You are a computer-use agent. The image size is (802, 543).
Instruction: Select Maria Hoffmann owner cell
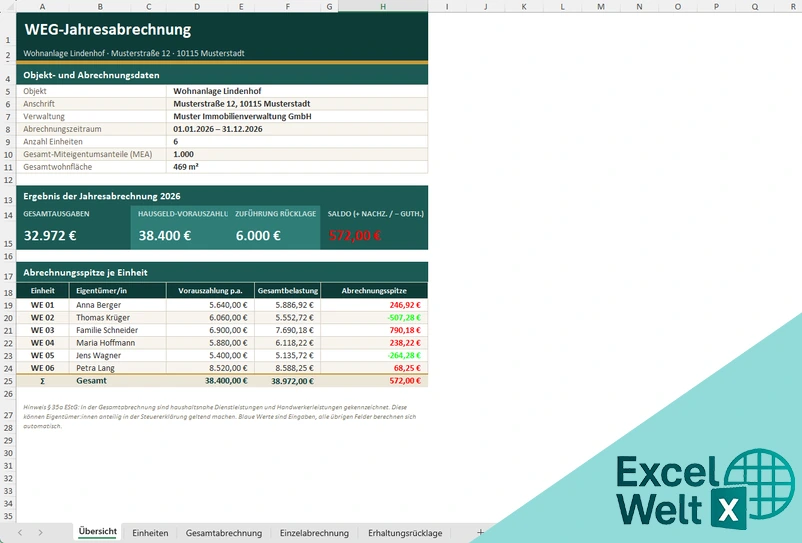(118, 343)
